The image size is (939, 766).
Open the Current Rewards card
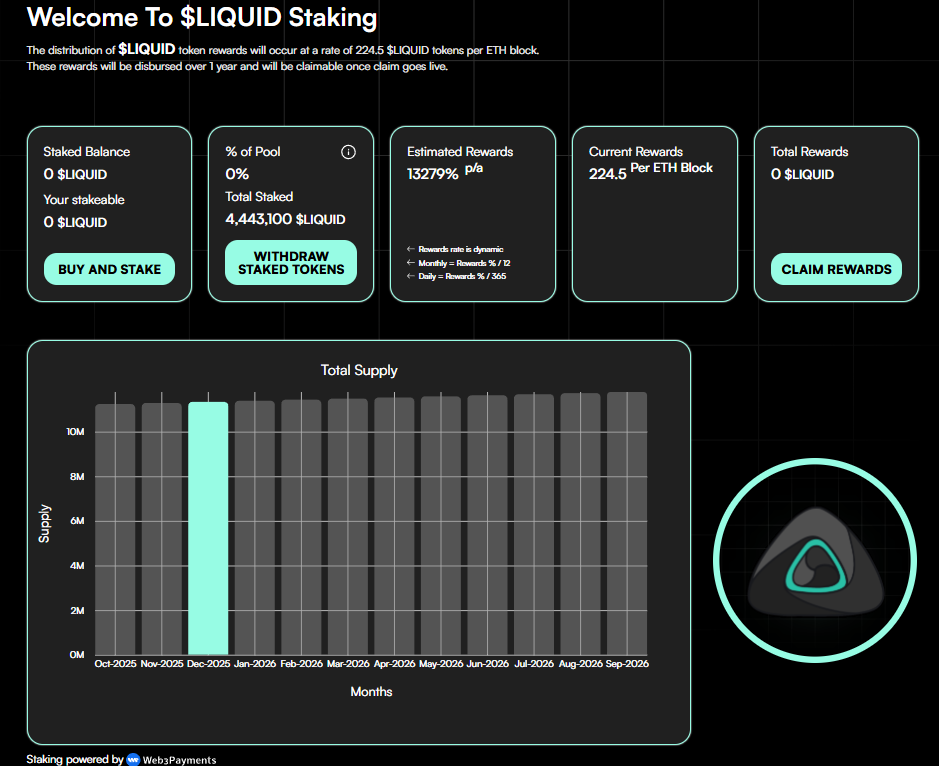[x=654, y=212]
